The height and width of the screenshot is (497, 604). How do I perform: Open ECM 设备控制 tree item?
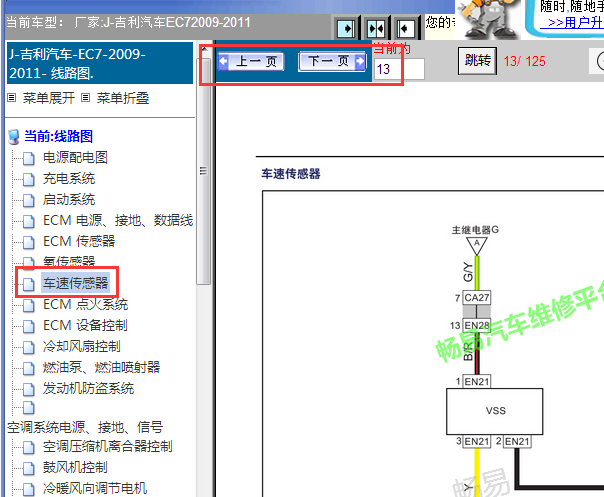pyautogui.click(x=85, y=325)
